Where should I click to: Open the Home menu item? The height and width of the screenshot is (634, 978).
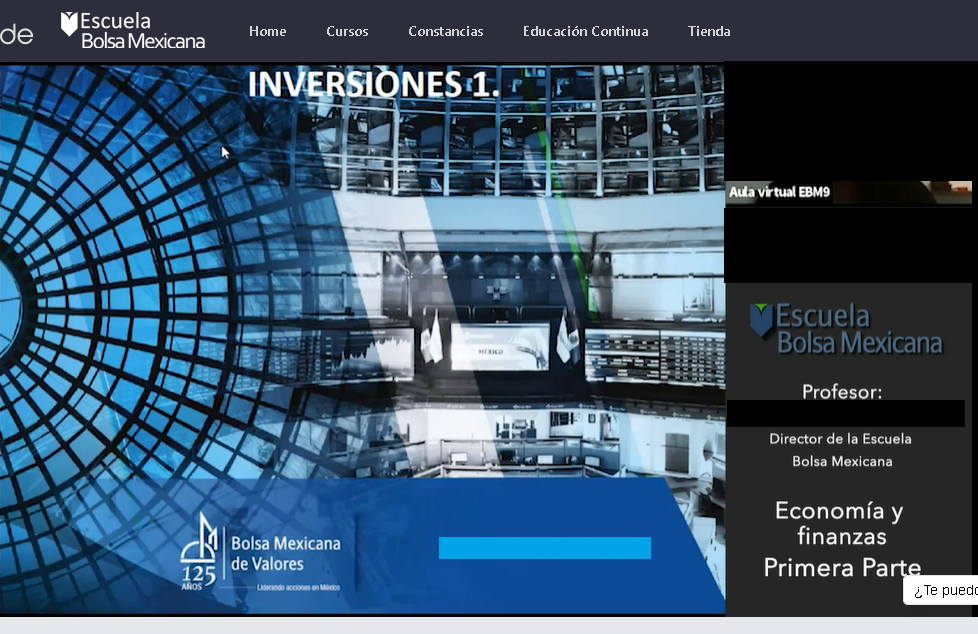(268, 31)
